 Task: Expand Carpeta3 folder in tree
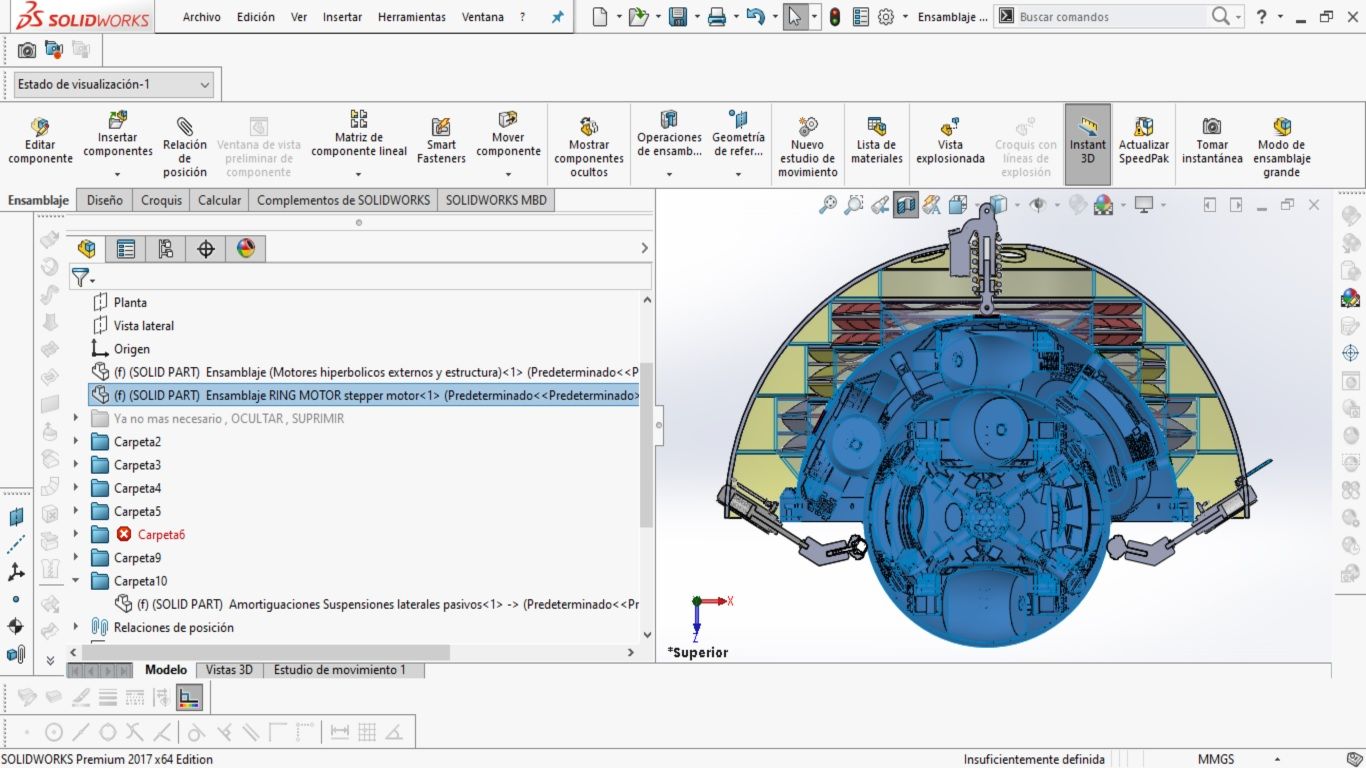76,465
